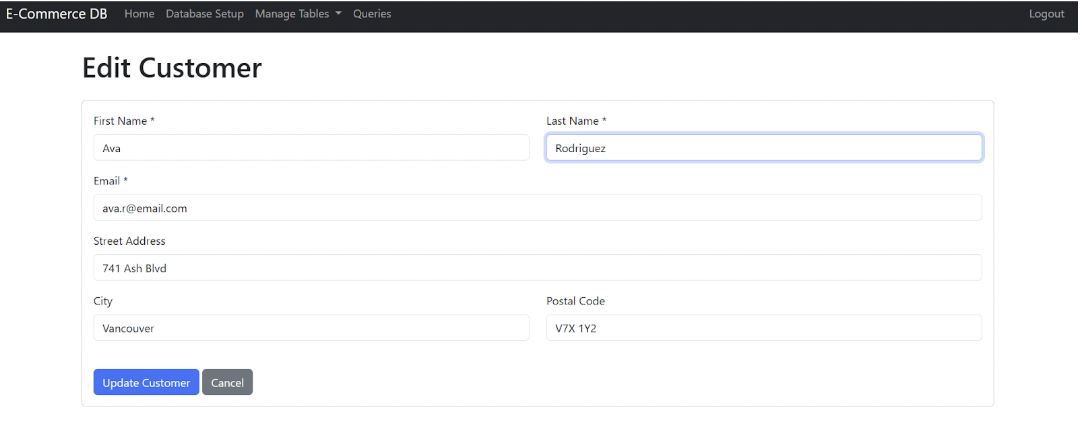
Task: Click the E-Commerce DB brand logo
Action: (56, 14)
